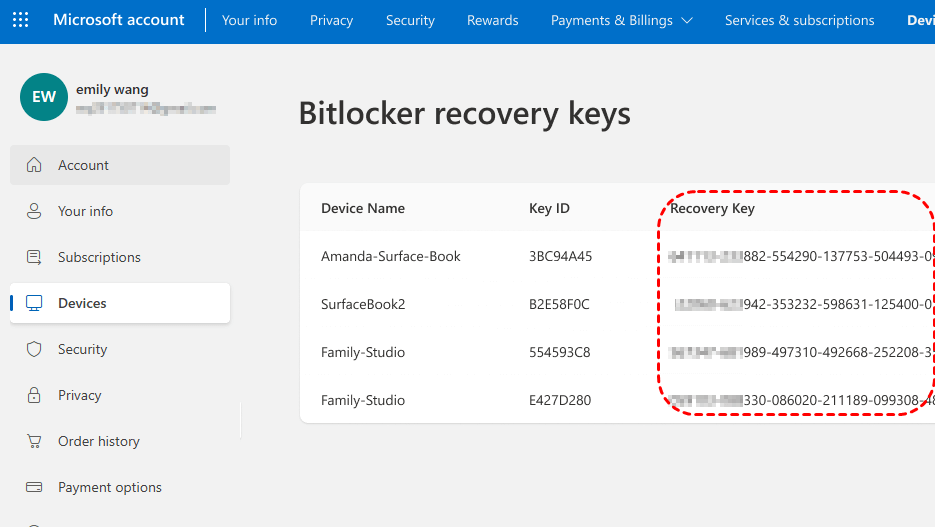Image resolution: width=935 pixels, height=527 pixels.
Task: Click Family-Studio with key ID E427D280
Action: tap(363, 400)
